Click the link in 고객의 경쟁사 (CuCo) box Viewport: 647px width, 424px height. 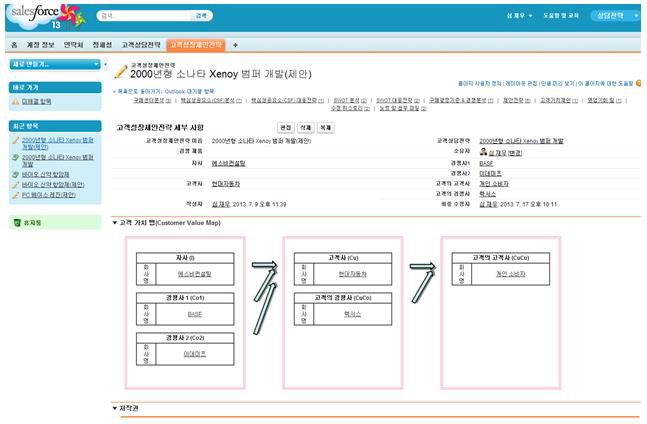(x=352, y=314)
